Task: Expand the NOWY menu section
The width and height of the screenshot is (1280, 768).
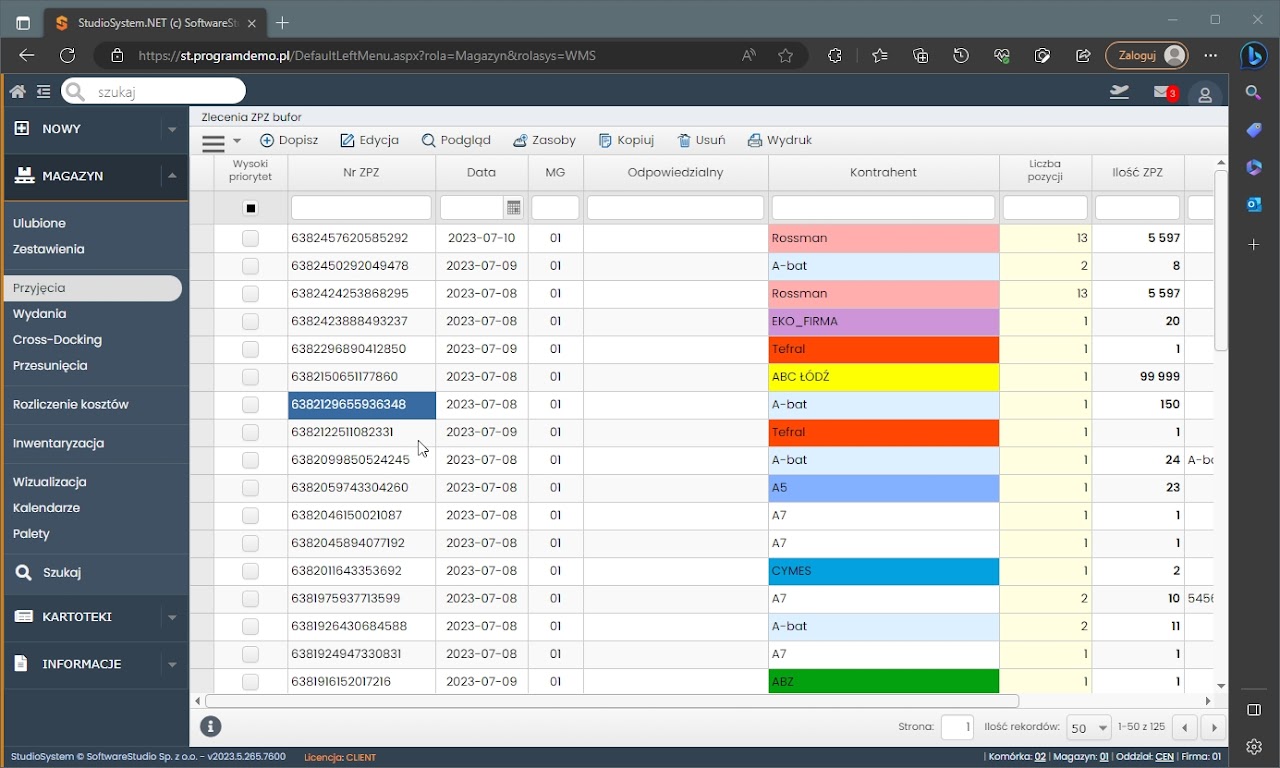Action: pos(171,129)
